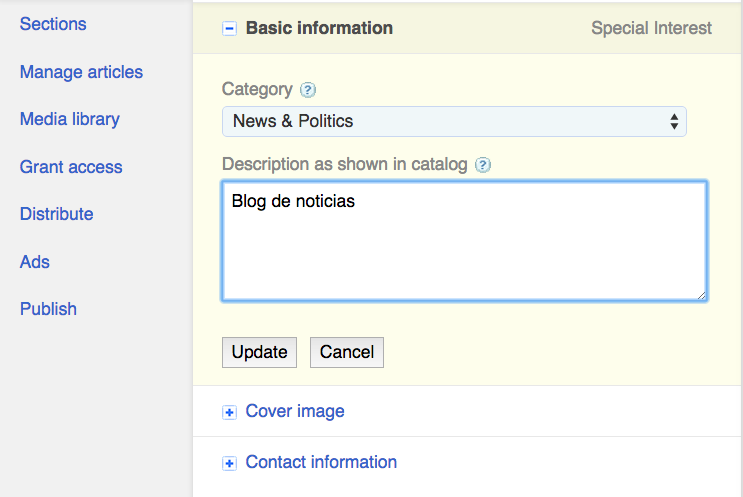Image resolution: width=743 pixels, height=497 pixels.
Task: Click the Contact information section link
Action: tap(321, 462)
